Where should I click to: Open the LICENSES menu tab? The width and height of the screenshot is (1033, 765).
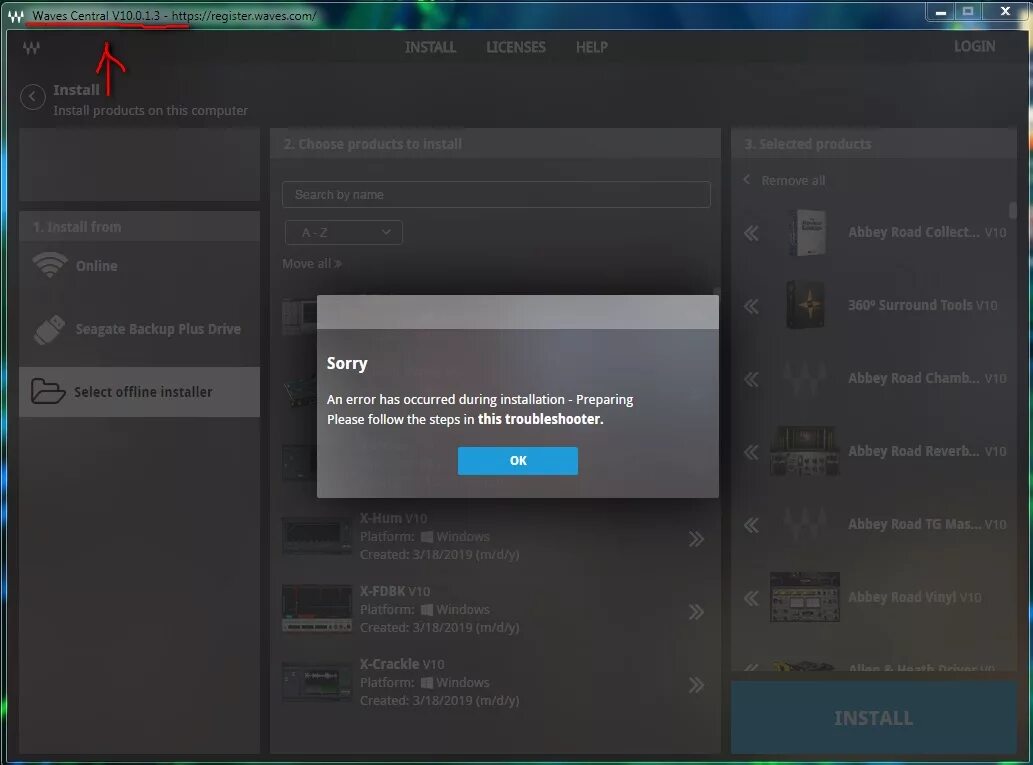point(516,47)
